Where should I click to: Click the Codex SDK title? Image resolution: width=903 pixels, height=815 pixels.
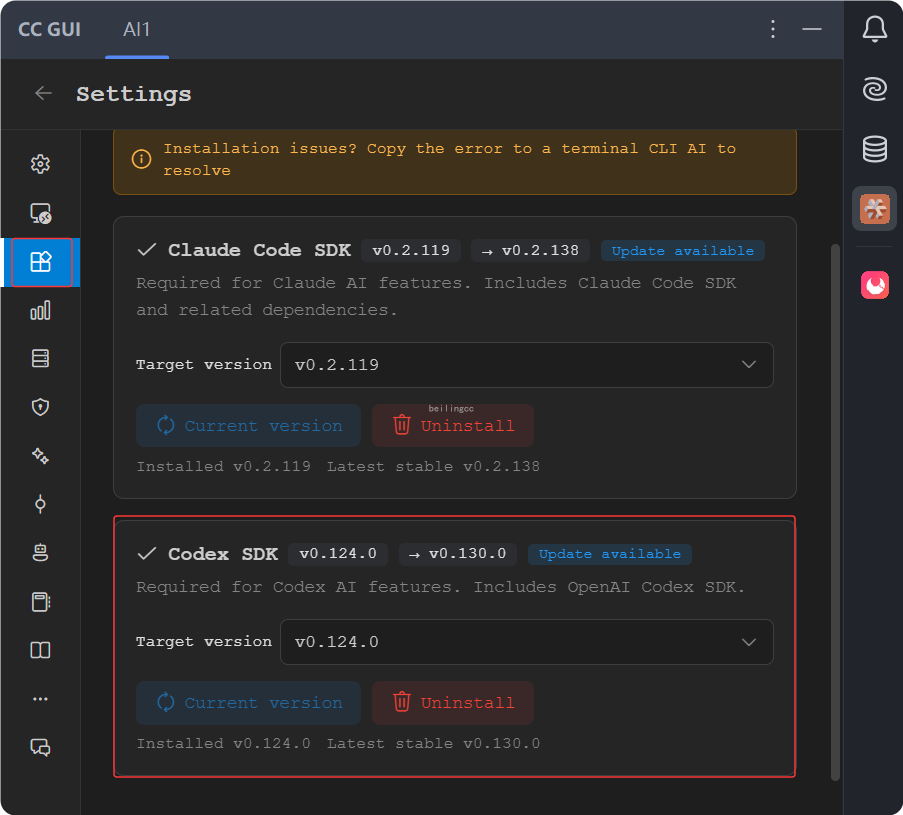click(x=223, y=554)
